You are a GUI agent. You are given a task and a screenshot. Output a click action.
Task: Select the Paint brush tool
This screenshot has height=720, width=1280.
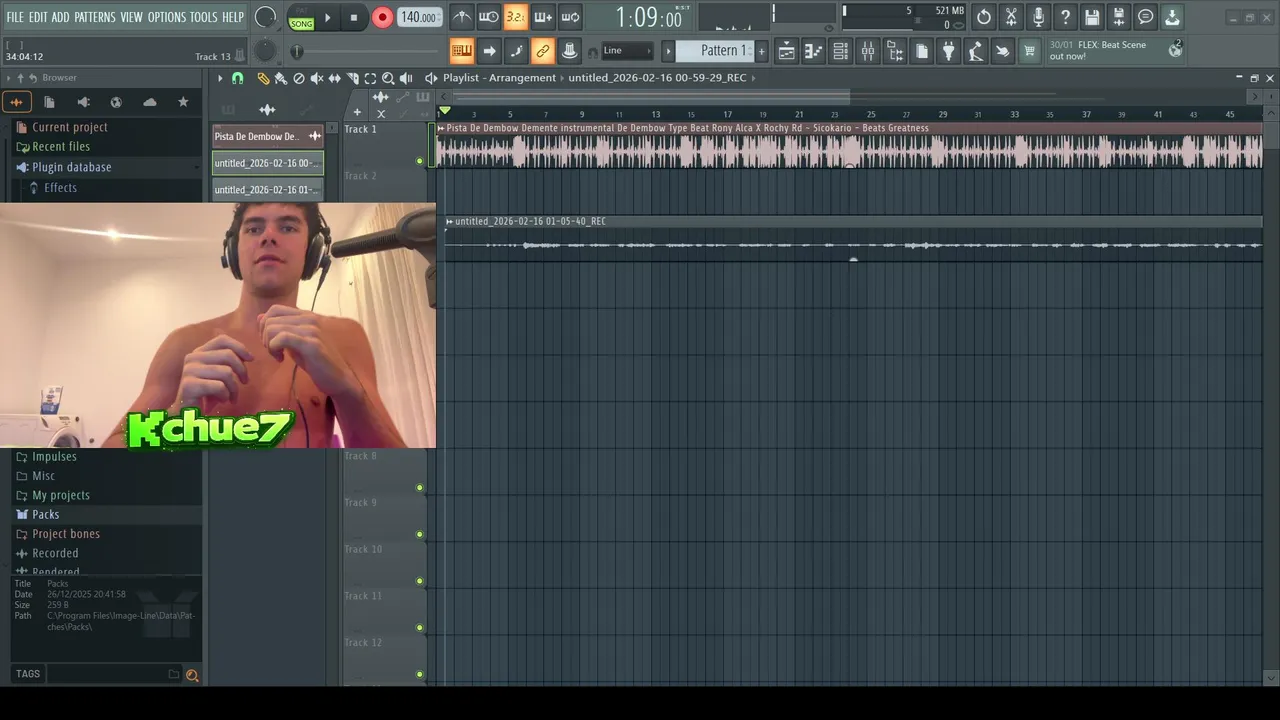point(281,78)
